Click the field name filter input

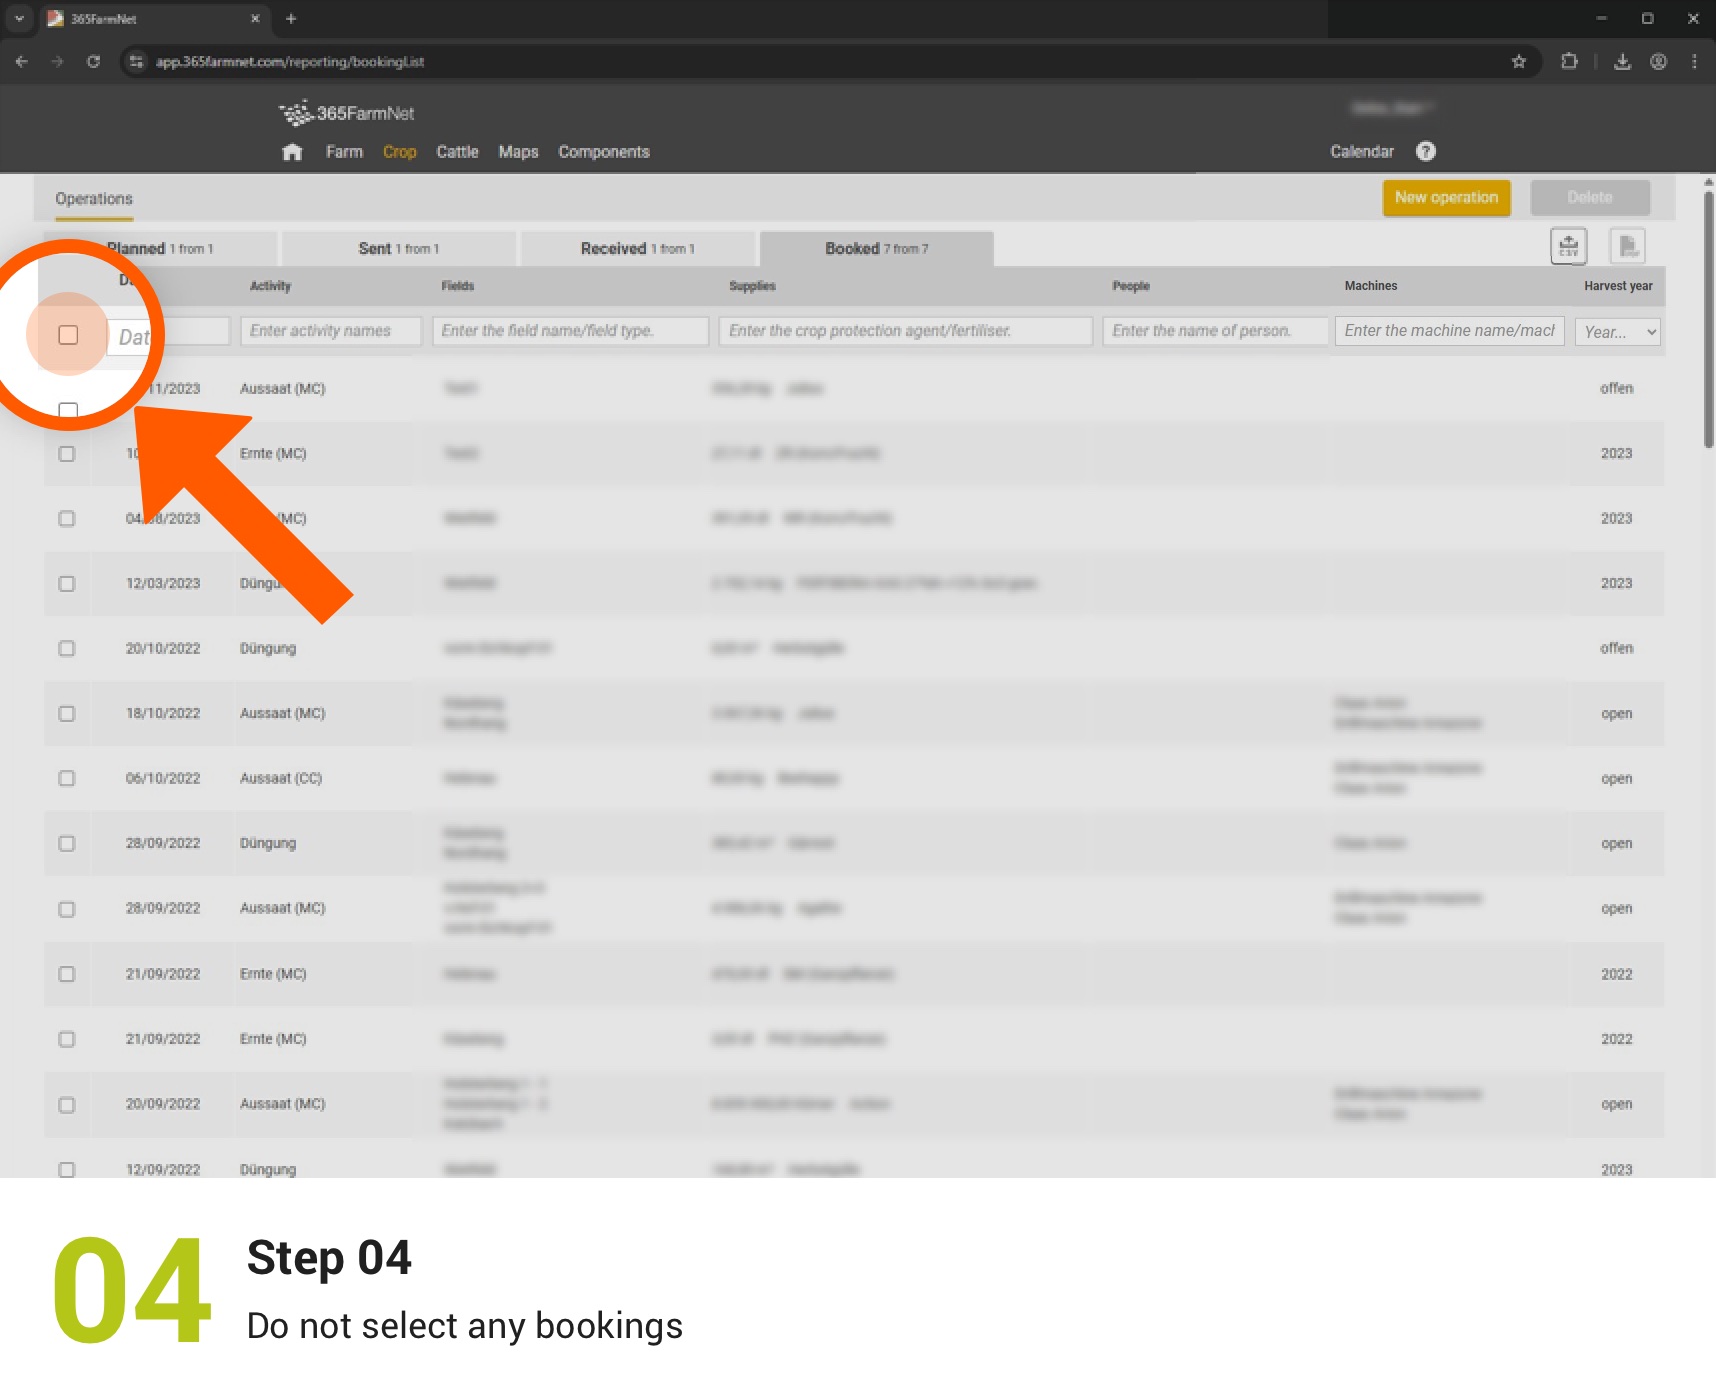click(570, 330)
